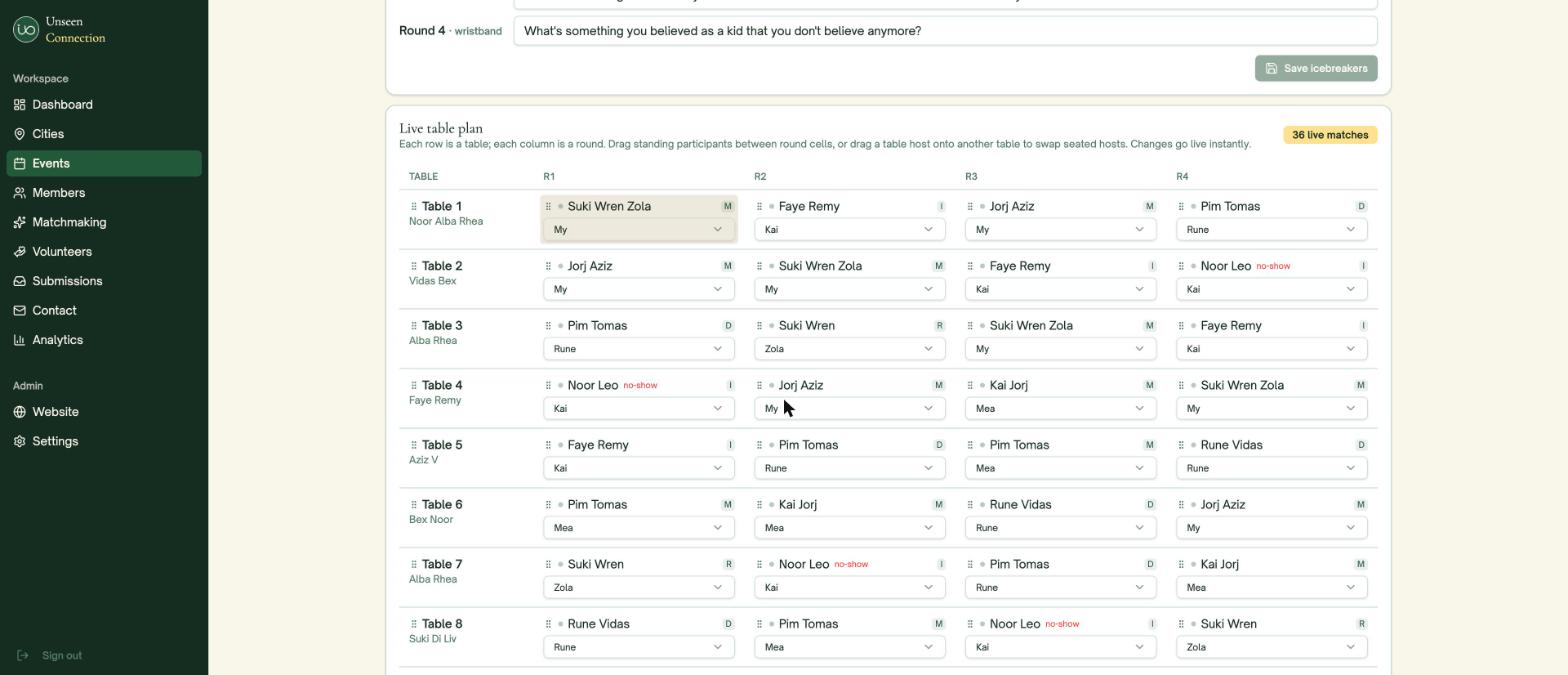Click grip handle of Table 1 R1 Suki Wren Zola
Image resolution: width=1568 pixels, height=675 pixels.
(548, 207)
